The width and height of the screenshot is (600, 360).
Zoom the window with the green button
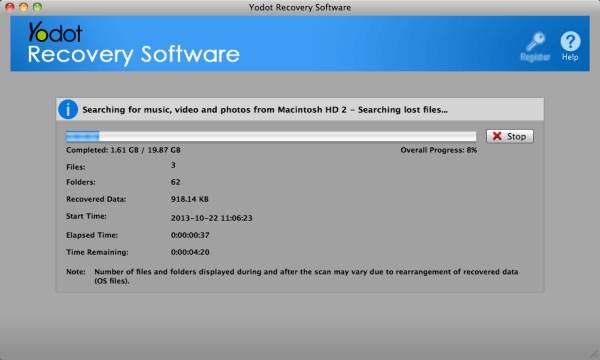tap(37, 7)
